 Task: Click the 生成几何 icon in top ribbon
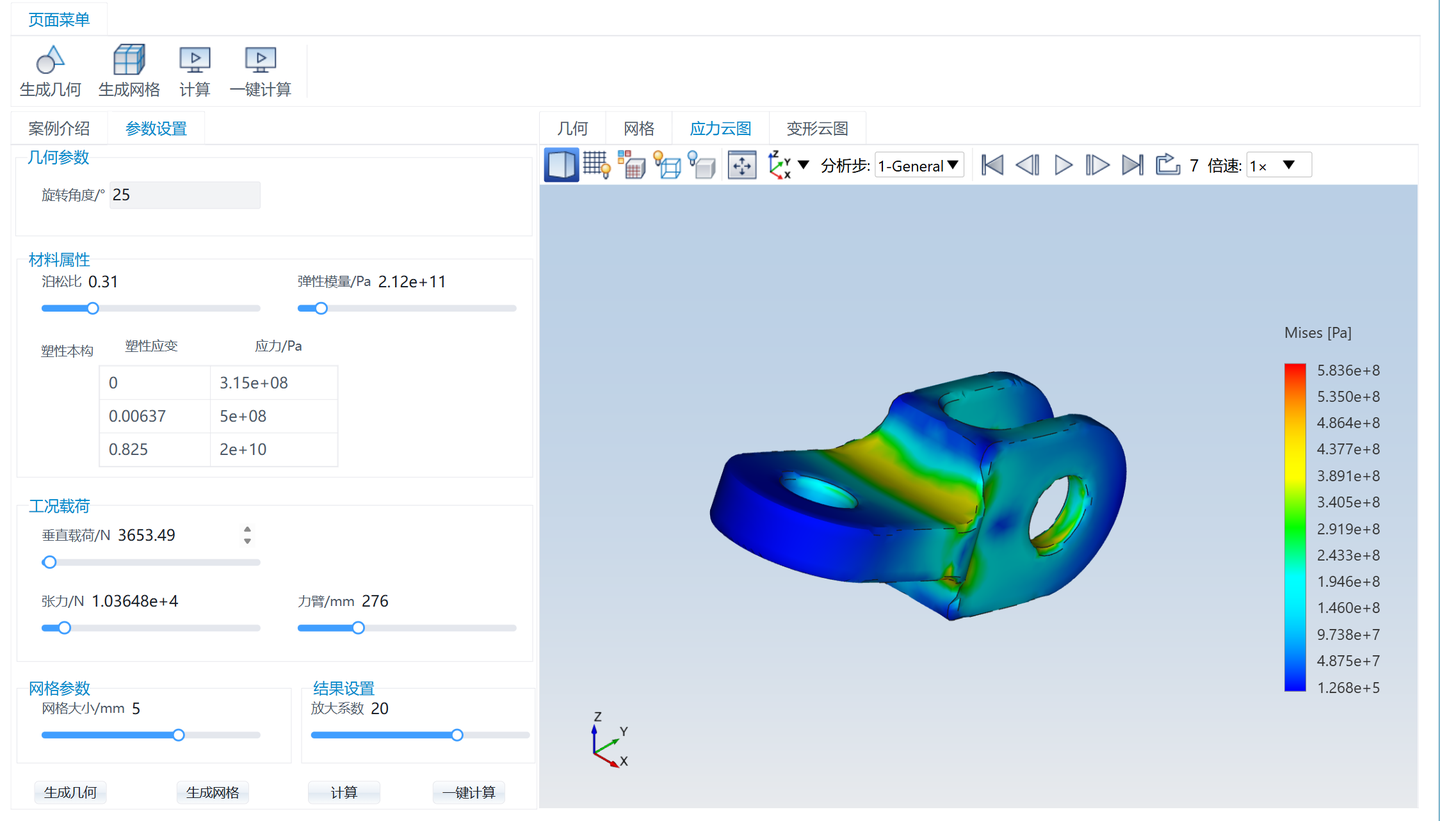[50, 60]
